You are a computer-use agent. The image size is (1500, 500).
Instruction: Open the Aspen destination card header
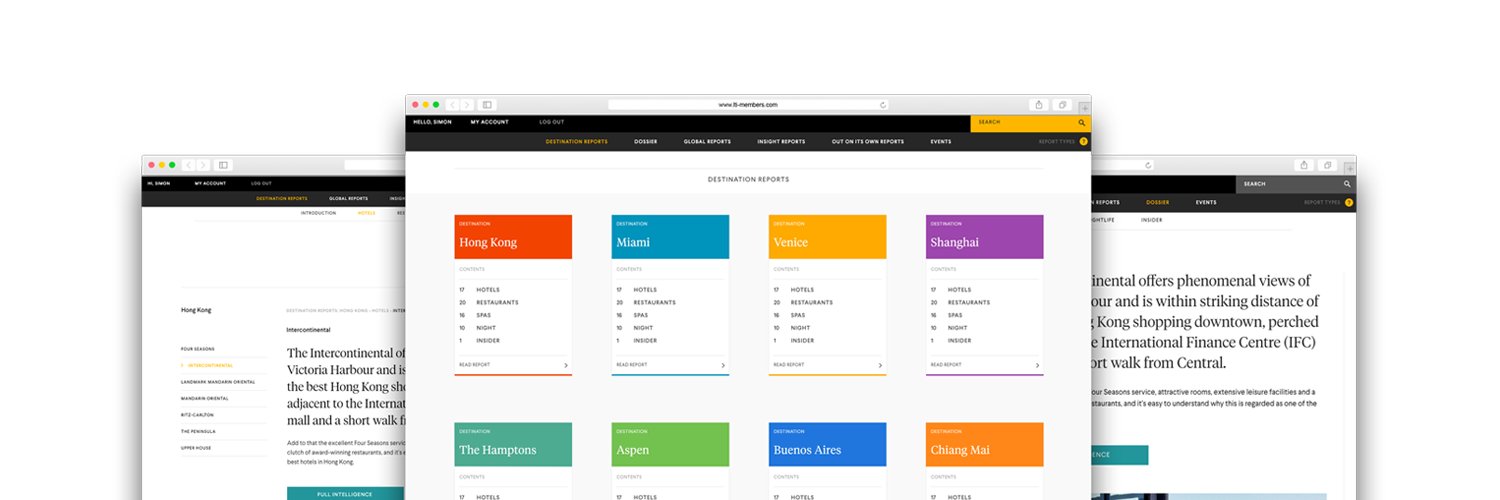[670, 444]
